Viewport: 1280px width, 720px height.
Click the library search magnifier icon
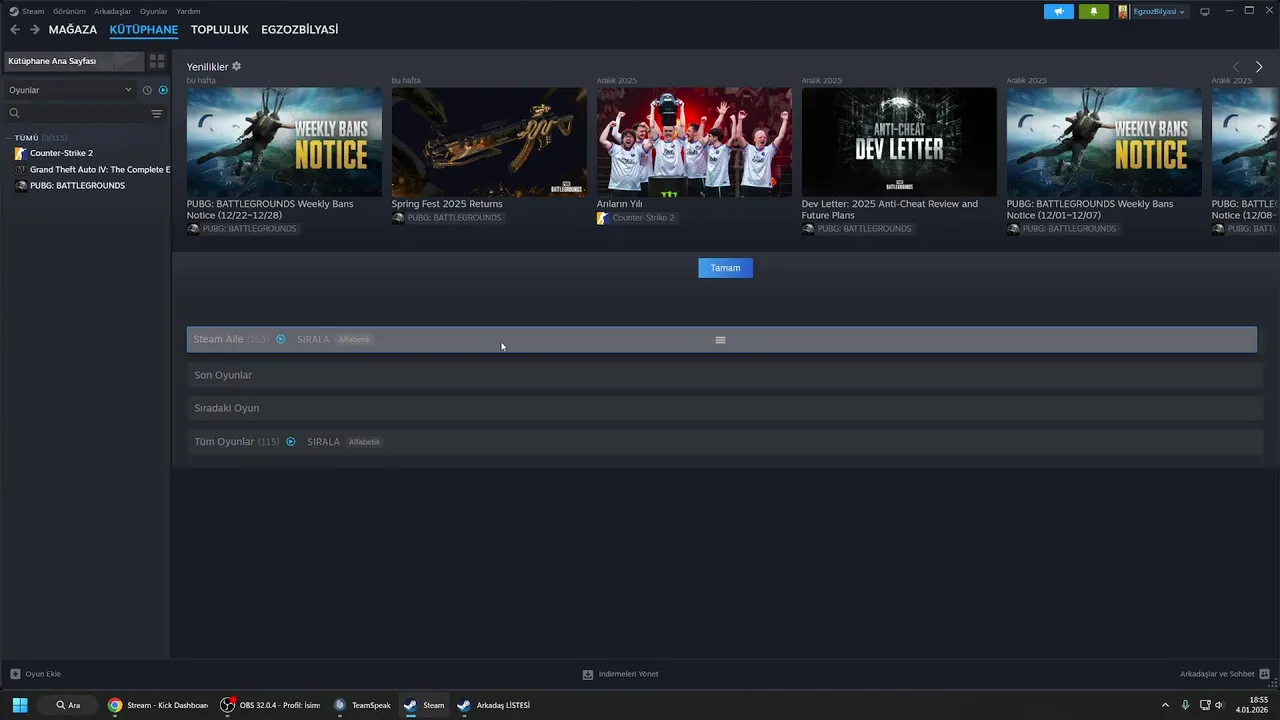tap(14, 113)
